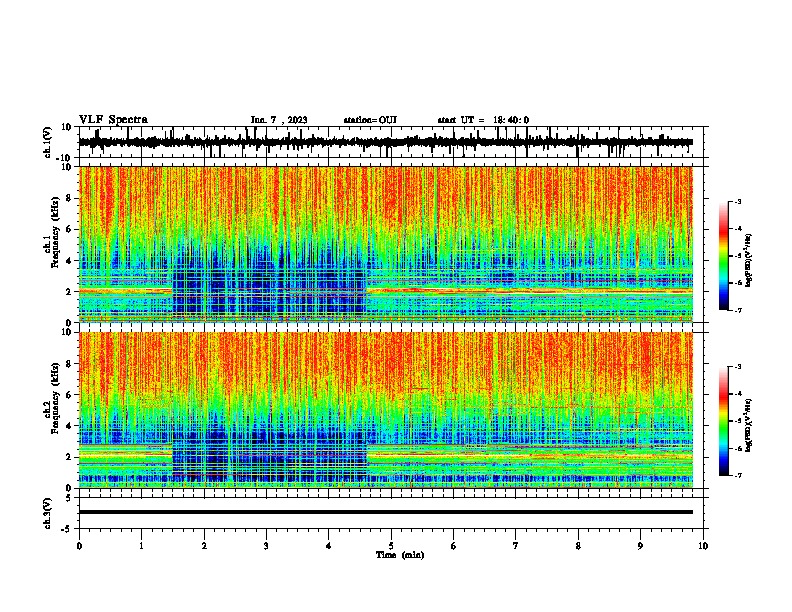Click time axis tick label "3"

(x=266, y=546)
